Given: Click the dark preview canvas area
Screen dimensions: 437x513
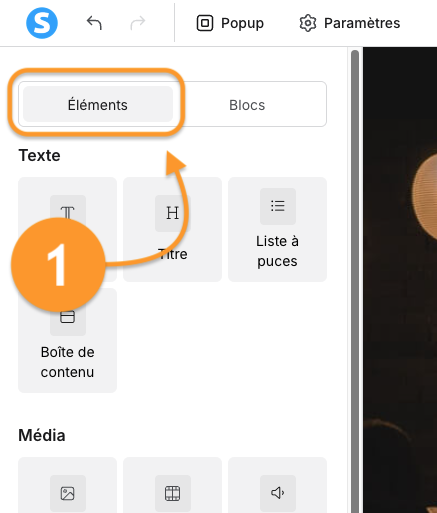Looking at the screenshot, I should point(400,280).
